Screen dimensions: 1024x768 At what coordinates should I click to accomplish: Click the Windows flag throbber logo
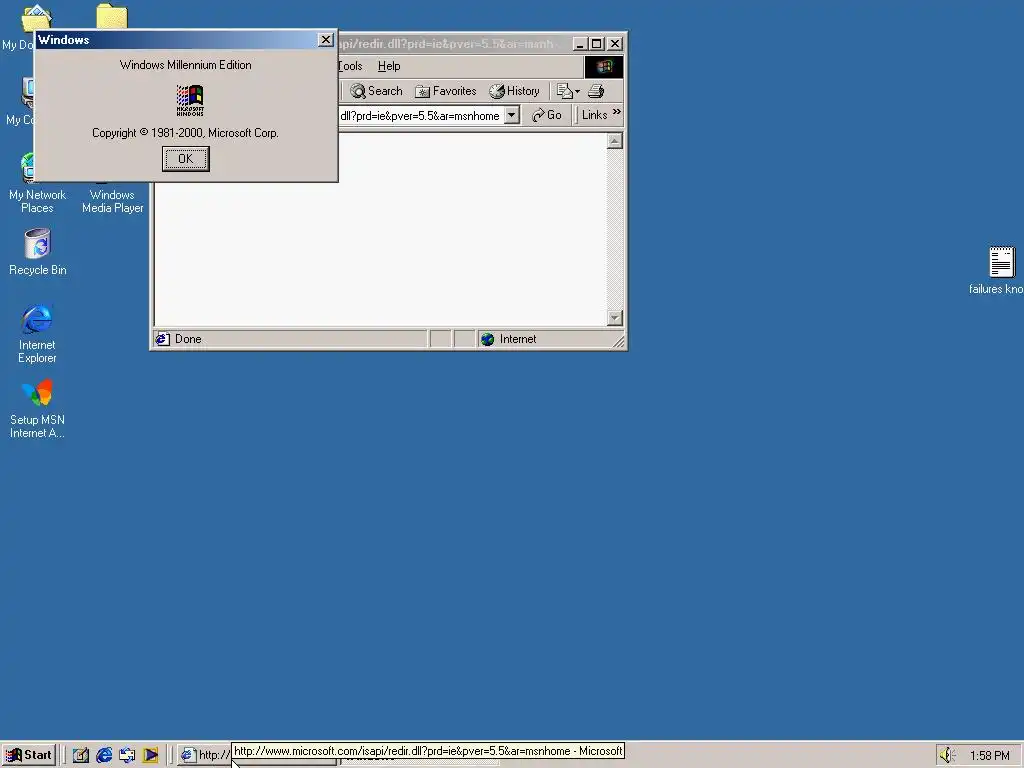(603, 67)
